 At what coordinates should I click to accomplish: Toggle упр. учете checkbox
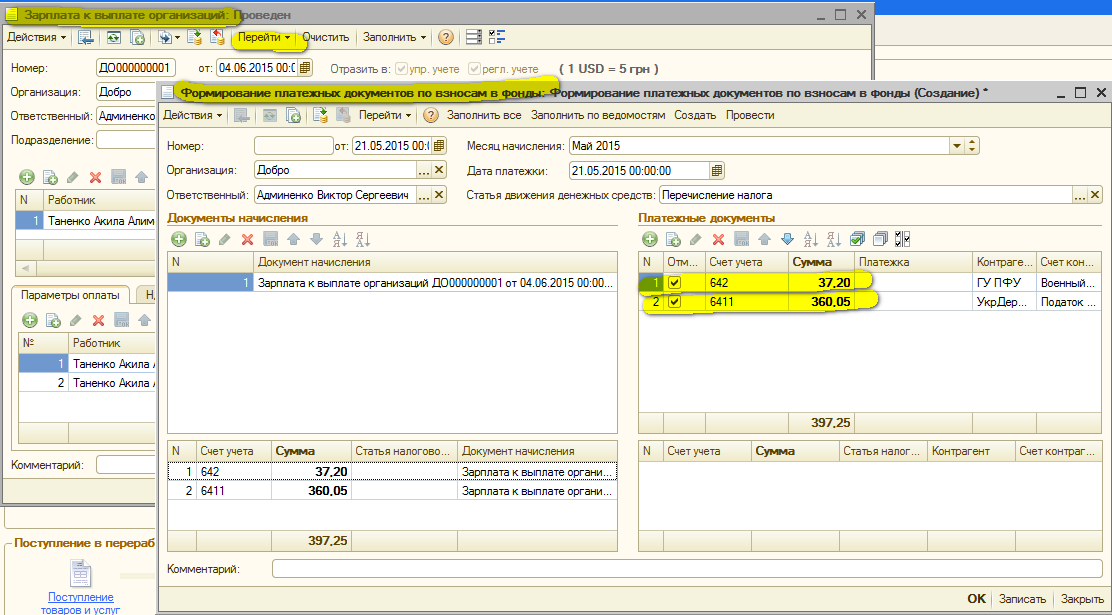(401, 69)
